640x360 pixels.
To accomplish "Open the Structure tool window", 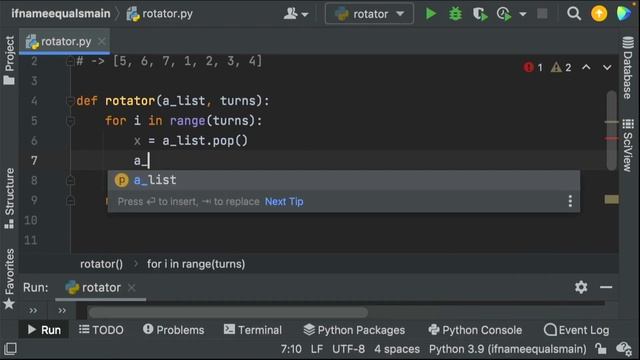I will [x=9, y=198].
